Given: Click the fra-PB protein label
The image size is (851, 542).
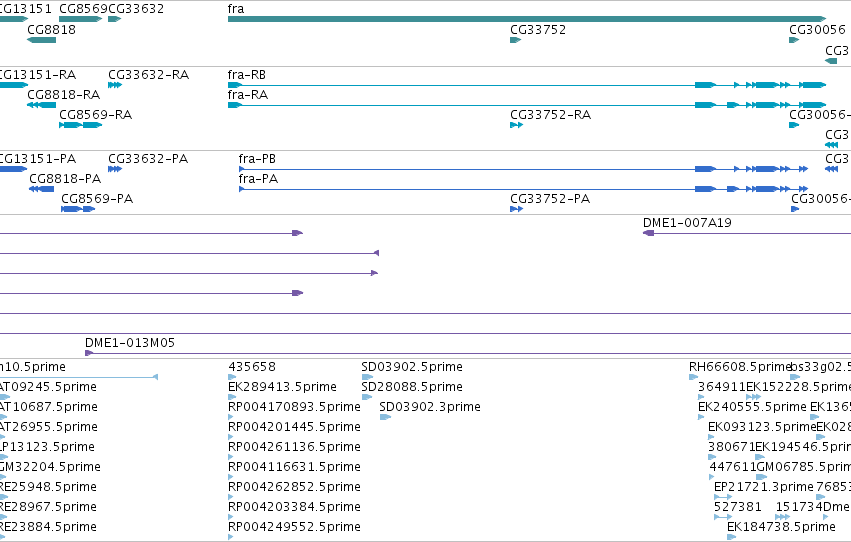Looking at the screenshot, I should pos(257,159).
